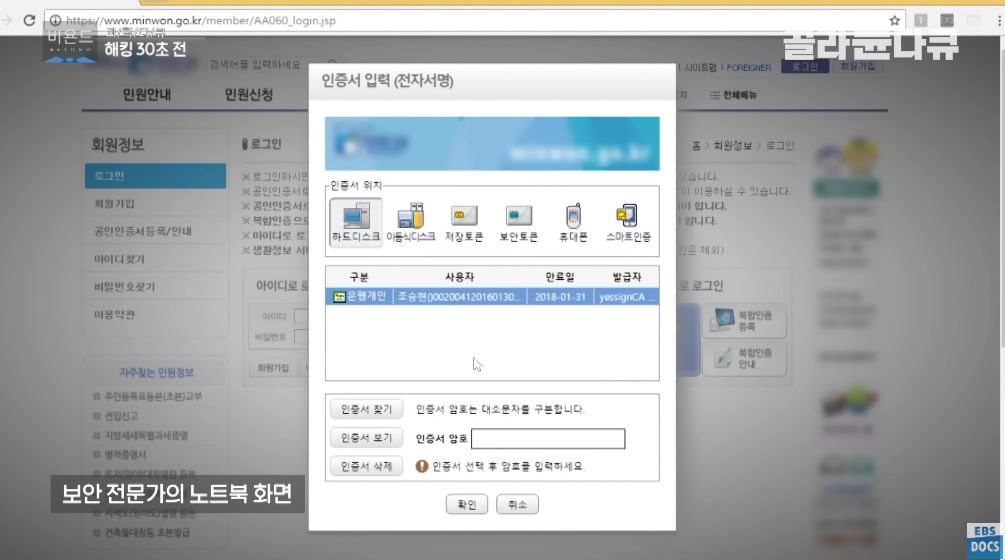Open the 민원신청 menu in background page
The image size is (1005, 560).
[249, 94]
